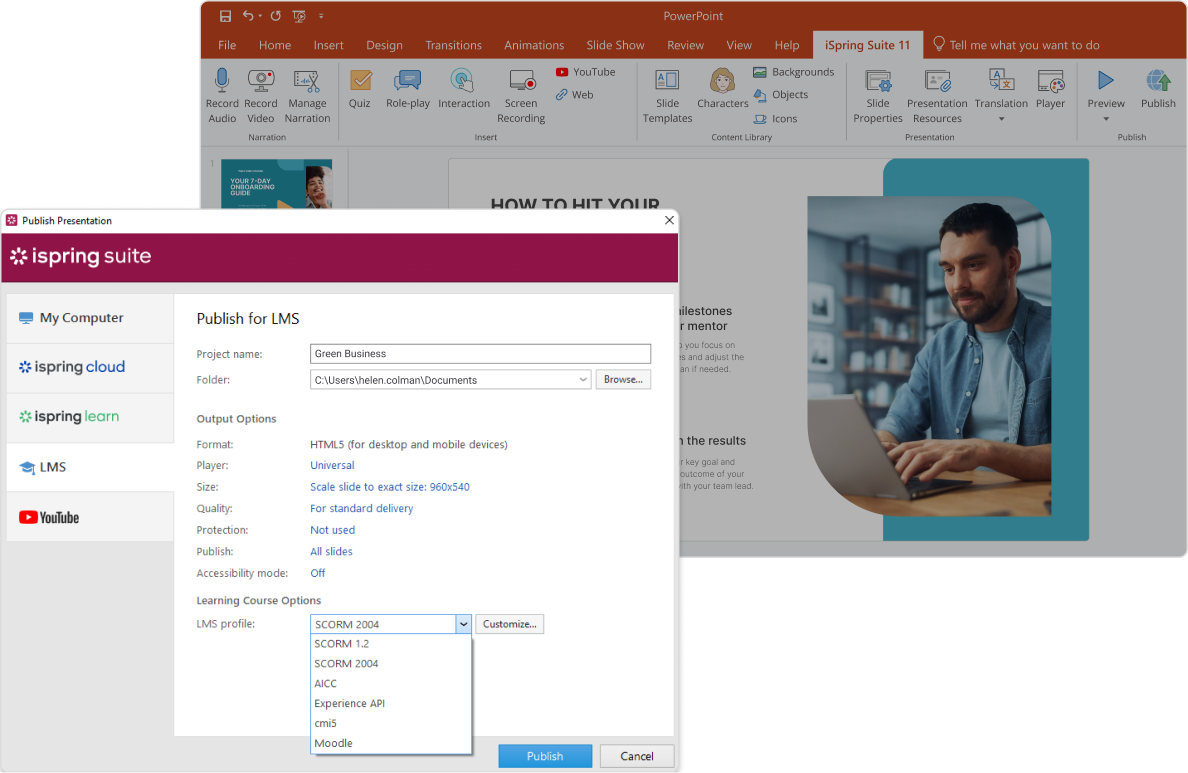Select the Record Audio tool
This screenshot has height=773, width=1188.
click(222, 95)
